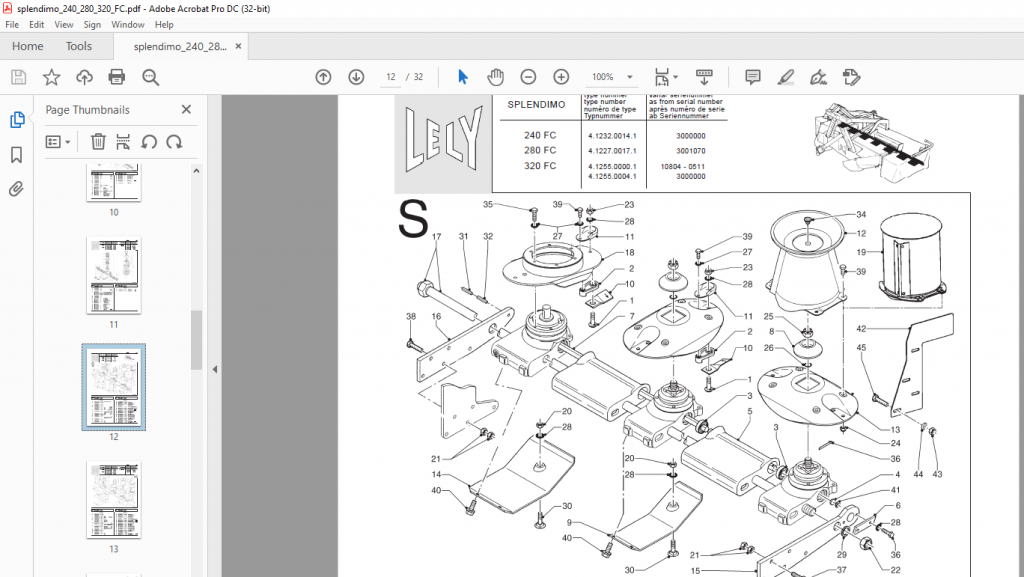Expand the fit page options arrow
Screen dimensions: 1024x577
click(x=675, y=77)
